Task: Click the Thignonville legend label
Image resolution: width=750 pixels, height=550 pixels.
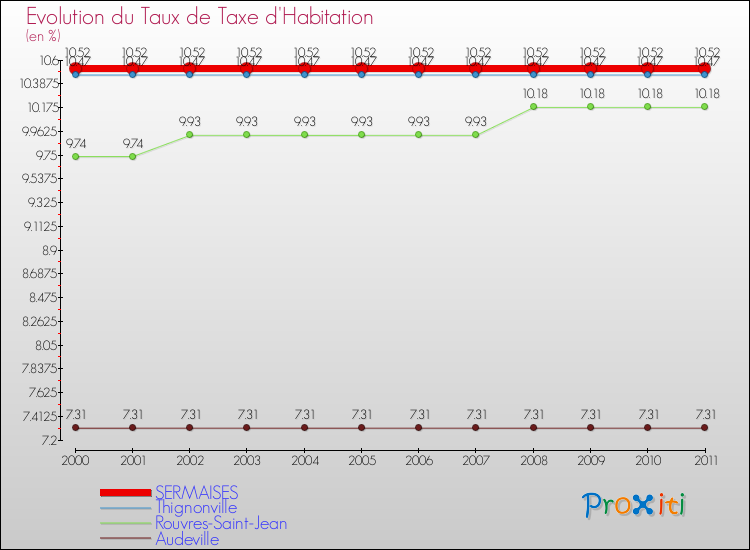Action: click(196, 507)
